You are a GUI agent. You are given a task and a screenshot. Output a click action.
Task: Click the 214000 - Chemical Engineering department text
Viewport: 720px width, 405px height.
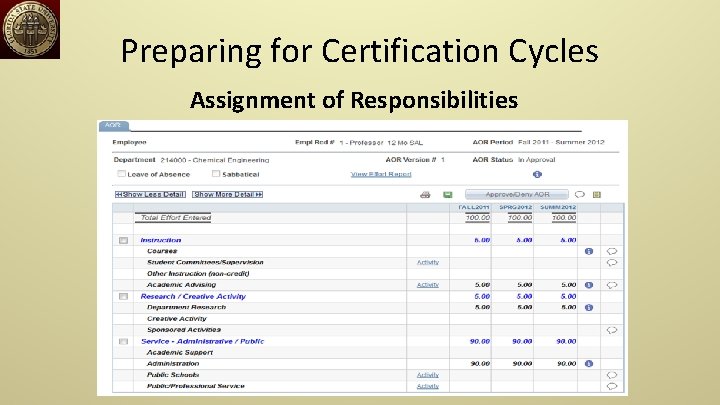(x=215, y=160)
